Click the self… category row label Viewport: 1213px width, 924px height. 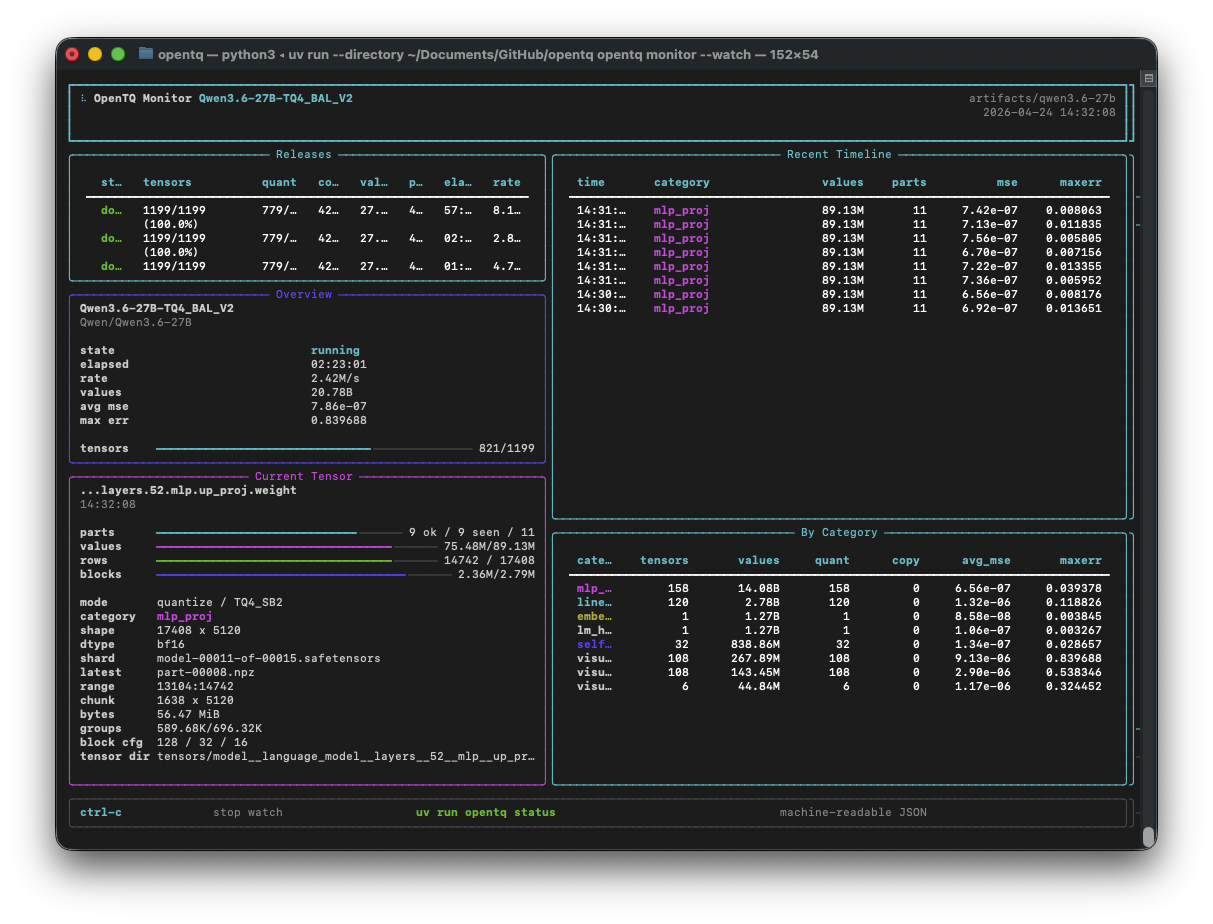(x=594, y=645)
